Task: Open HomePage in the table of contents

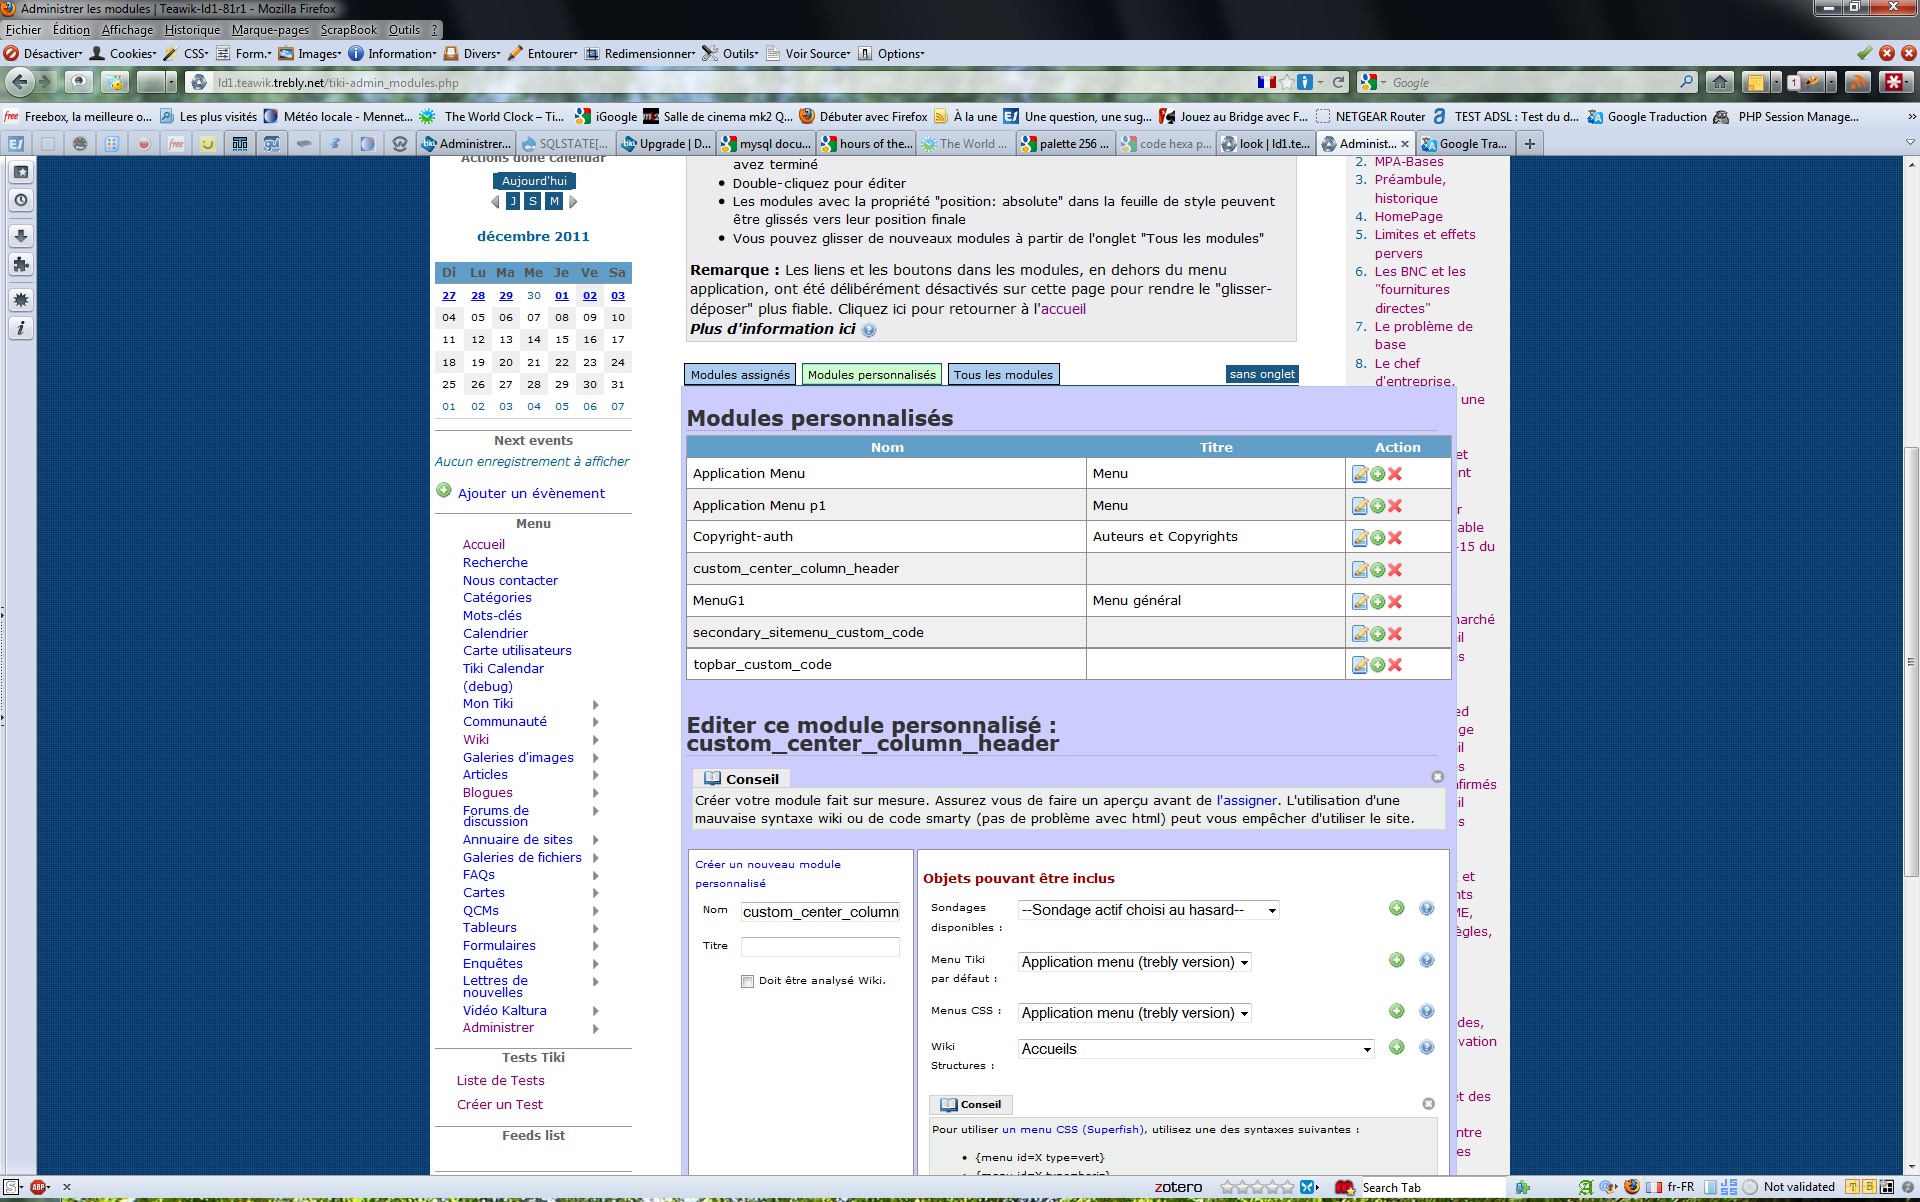Action: 1408,217
